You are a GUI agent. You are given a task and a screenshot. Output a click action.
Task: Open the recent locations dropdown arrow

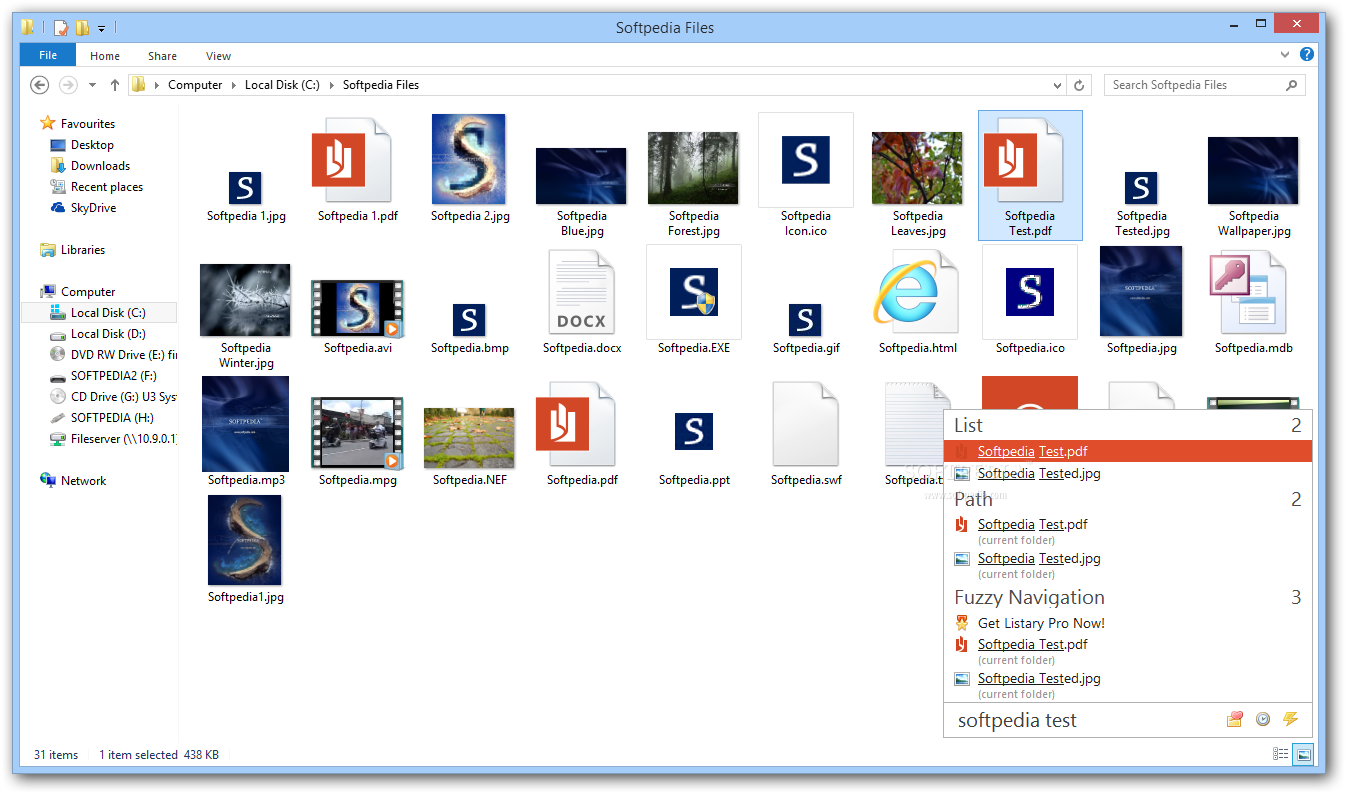tap(93, 86)
